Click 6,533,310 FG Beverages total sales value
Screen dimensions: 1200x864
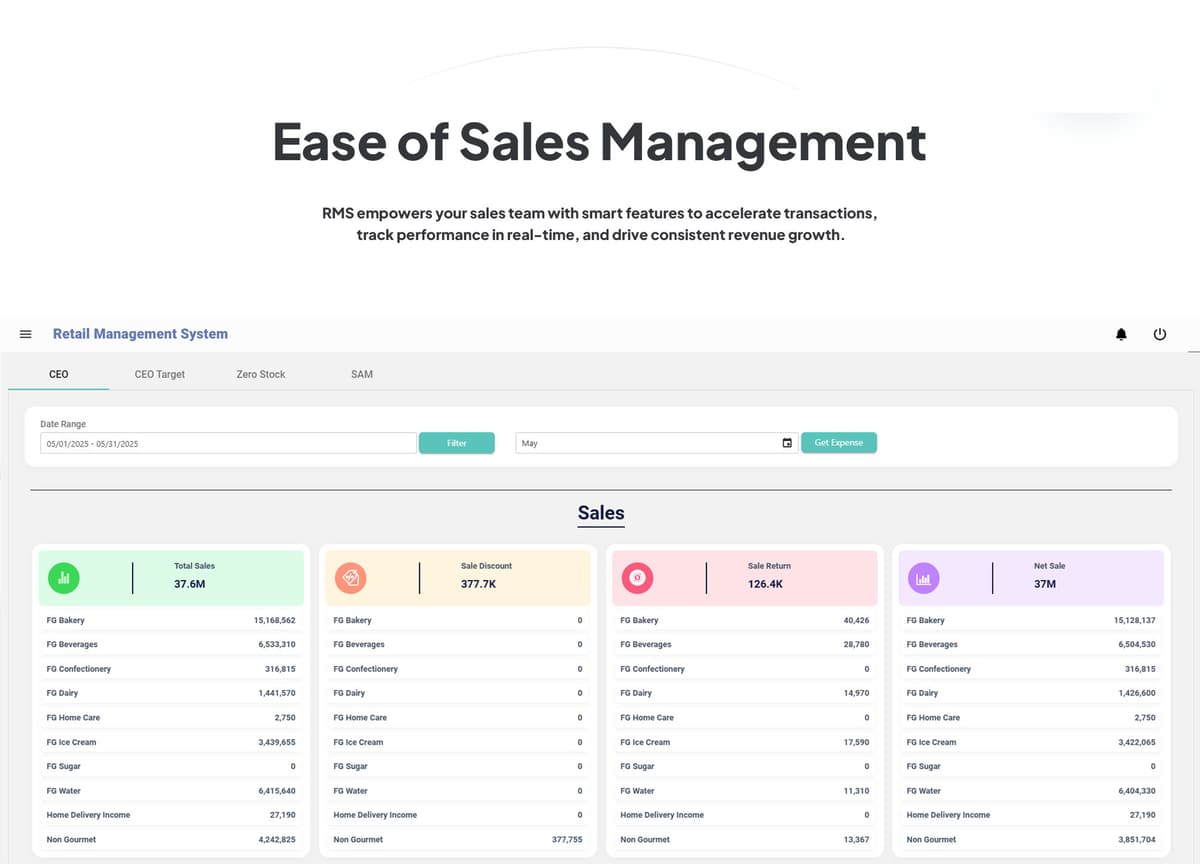click(x=277, y=645)
